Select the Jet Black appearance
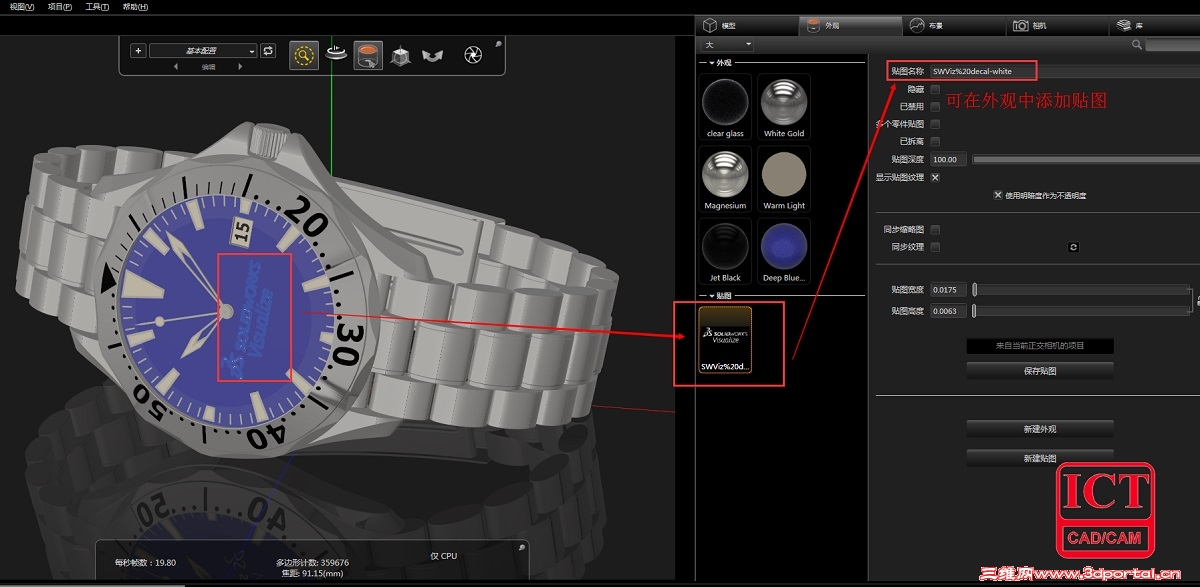Viewport: 1200px width, 587px height. [725, 251]
